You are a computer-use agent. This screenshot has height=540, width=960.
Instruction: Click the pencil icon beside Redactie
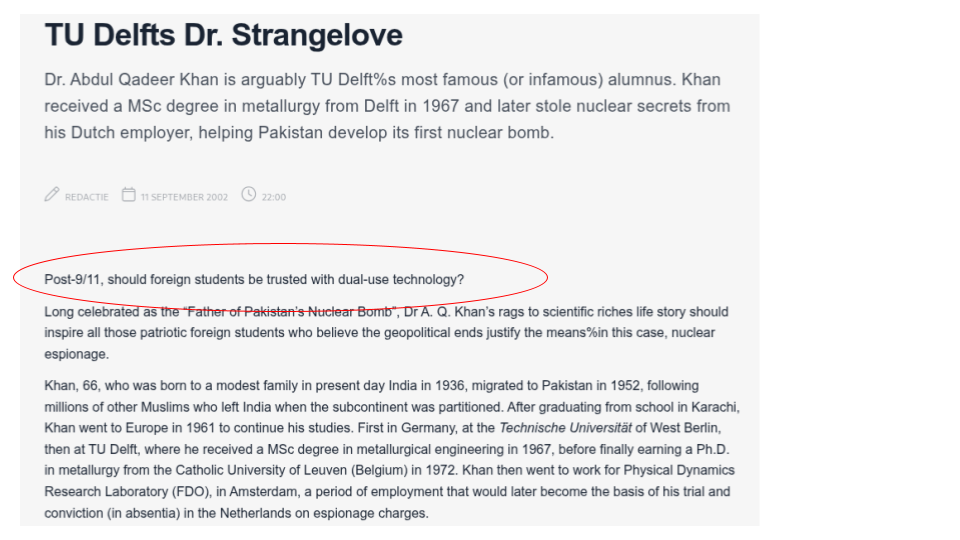coord(52,195)
